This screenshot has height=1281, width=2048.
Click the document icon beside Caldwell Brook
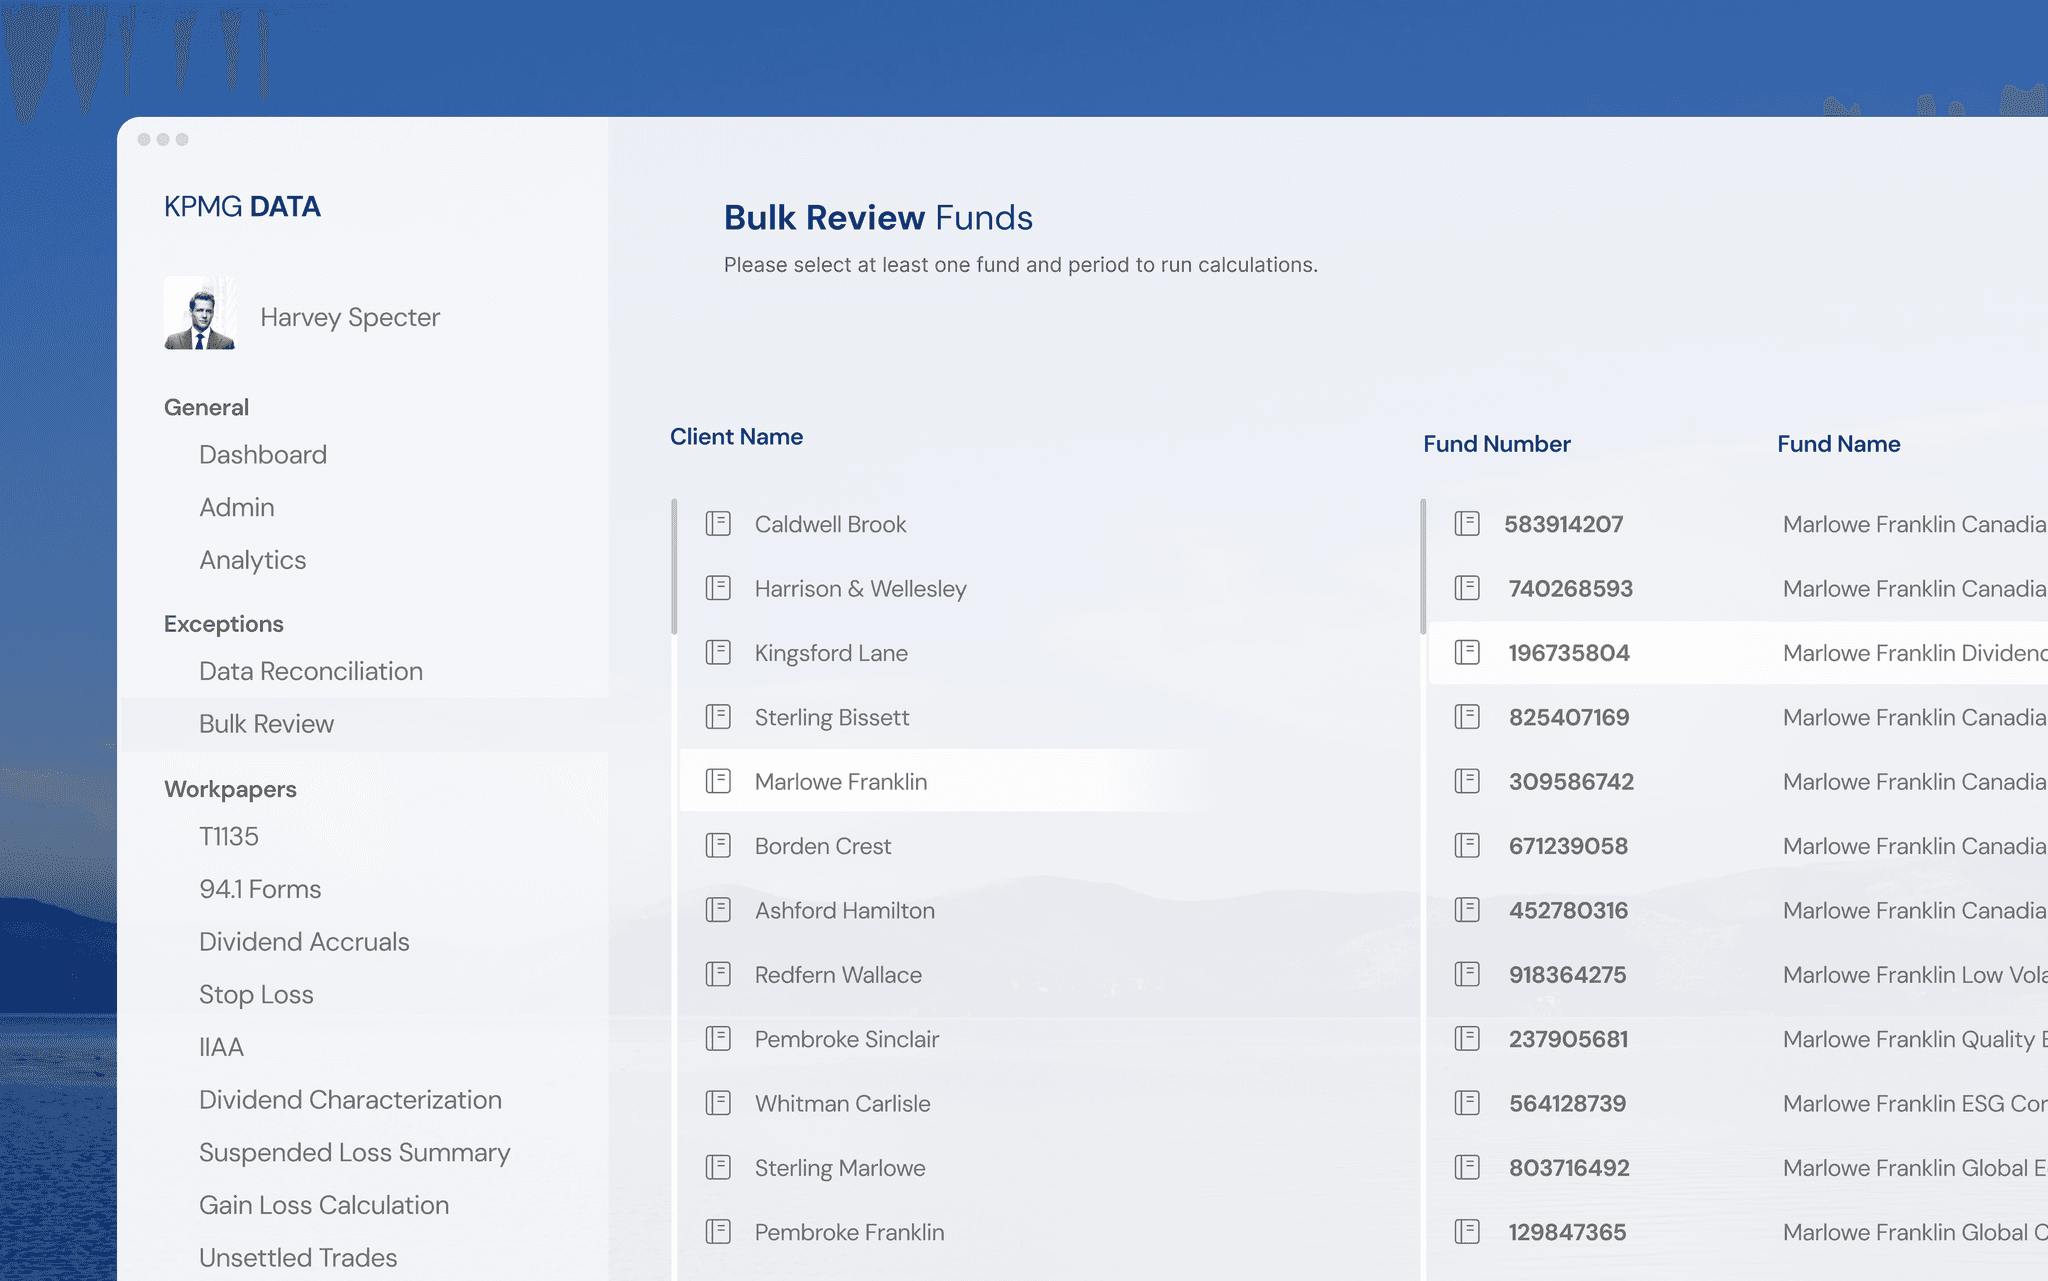click(718, 524)
